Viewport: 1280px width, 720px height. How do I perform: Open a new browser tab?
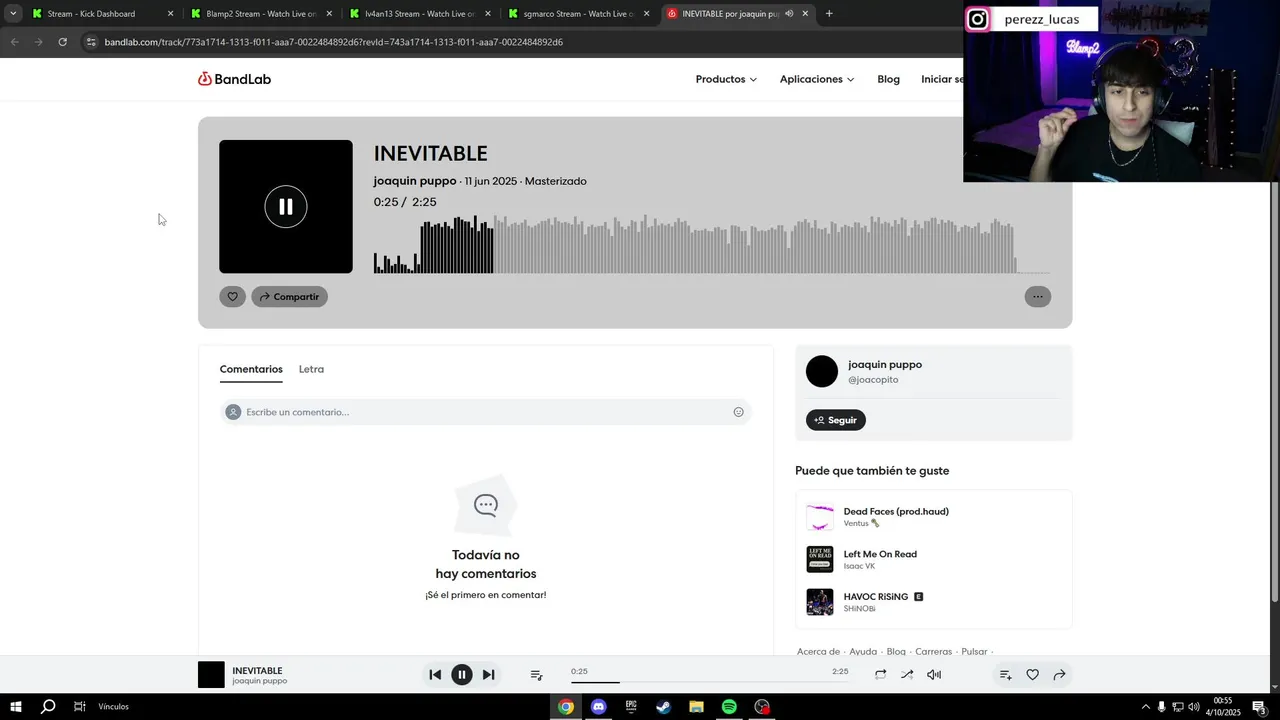click(x=829, y=14)
